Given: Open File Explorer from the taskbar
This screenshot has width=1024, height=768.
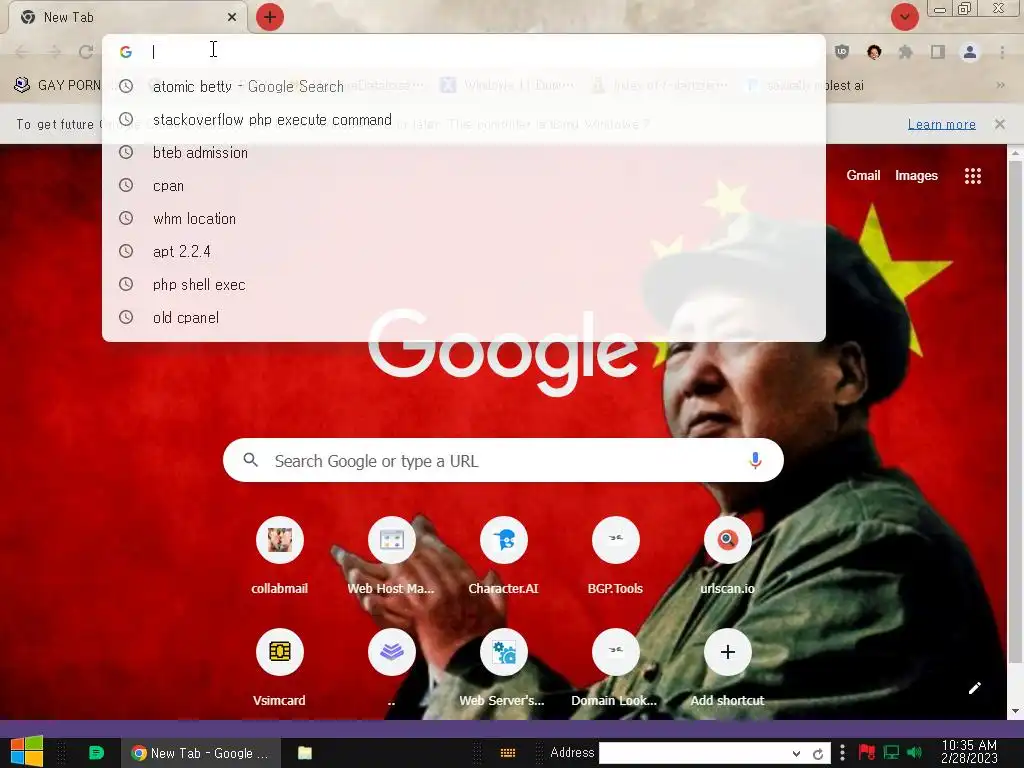Looking at the screenshot, I should pos(305,753).
